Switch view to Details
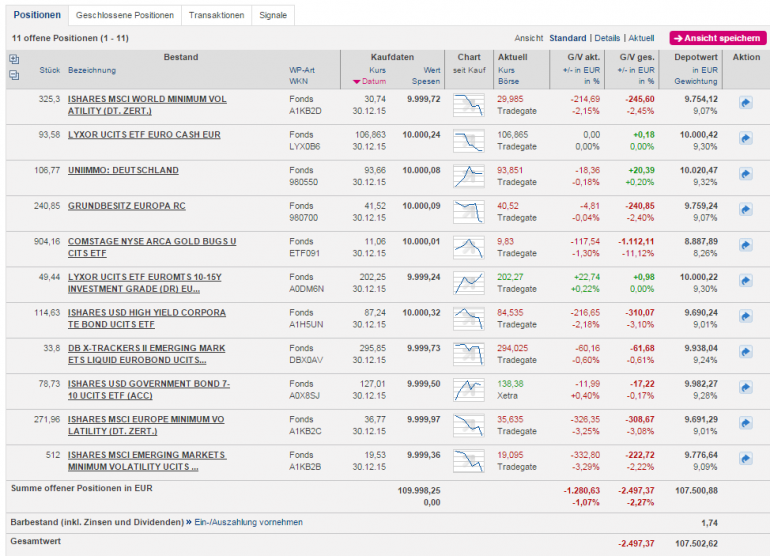 [x=608, y=38]
